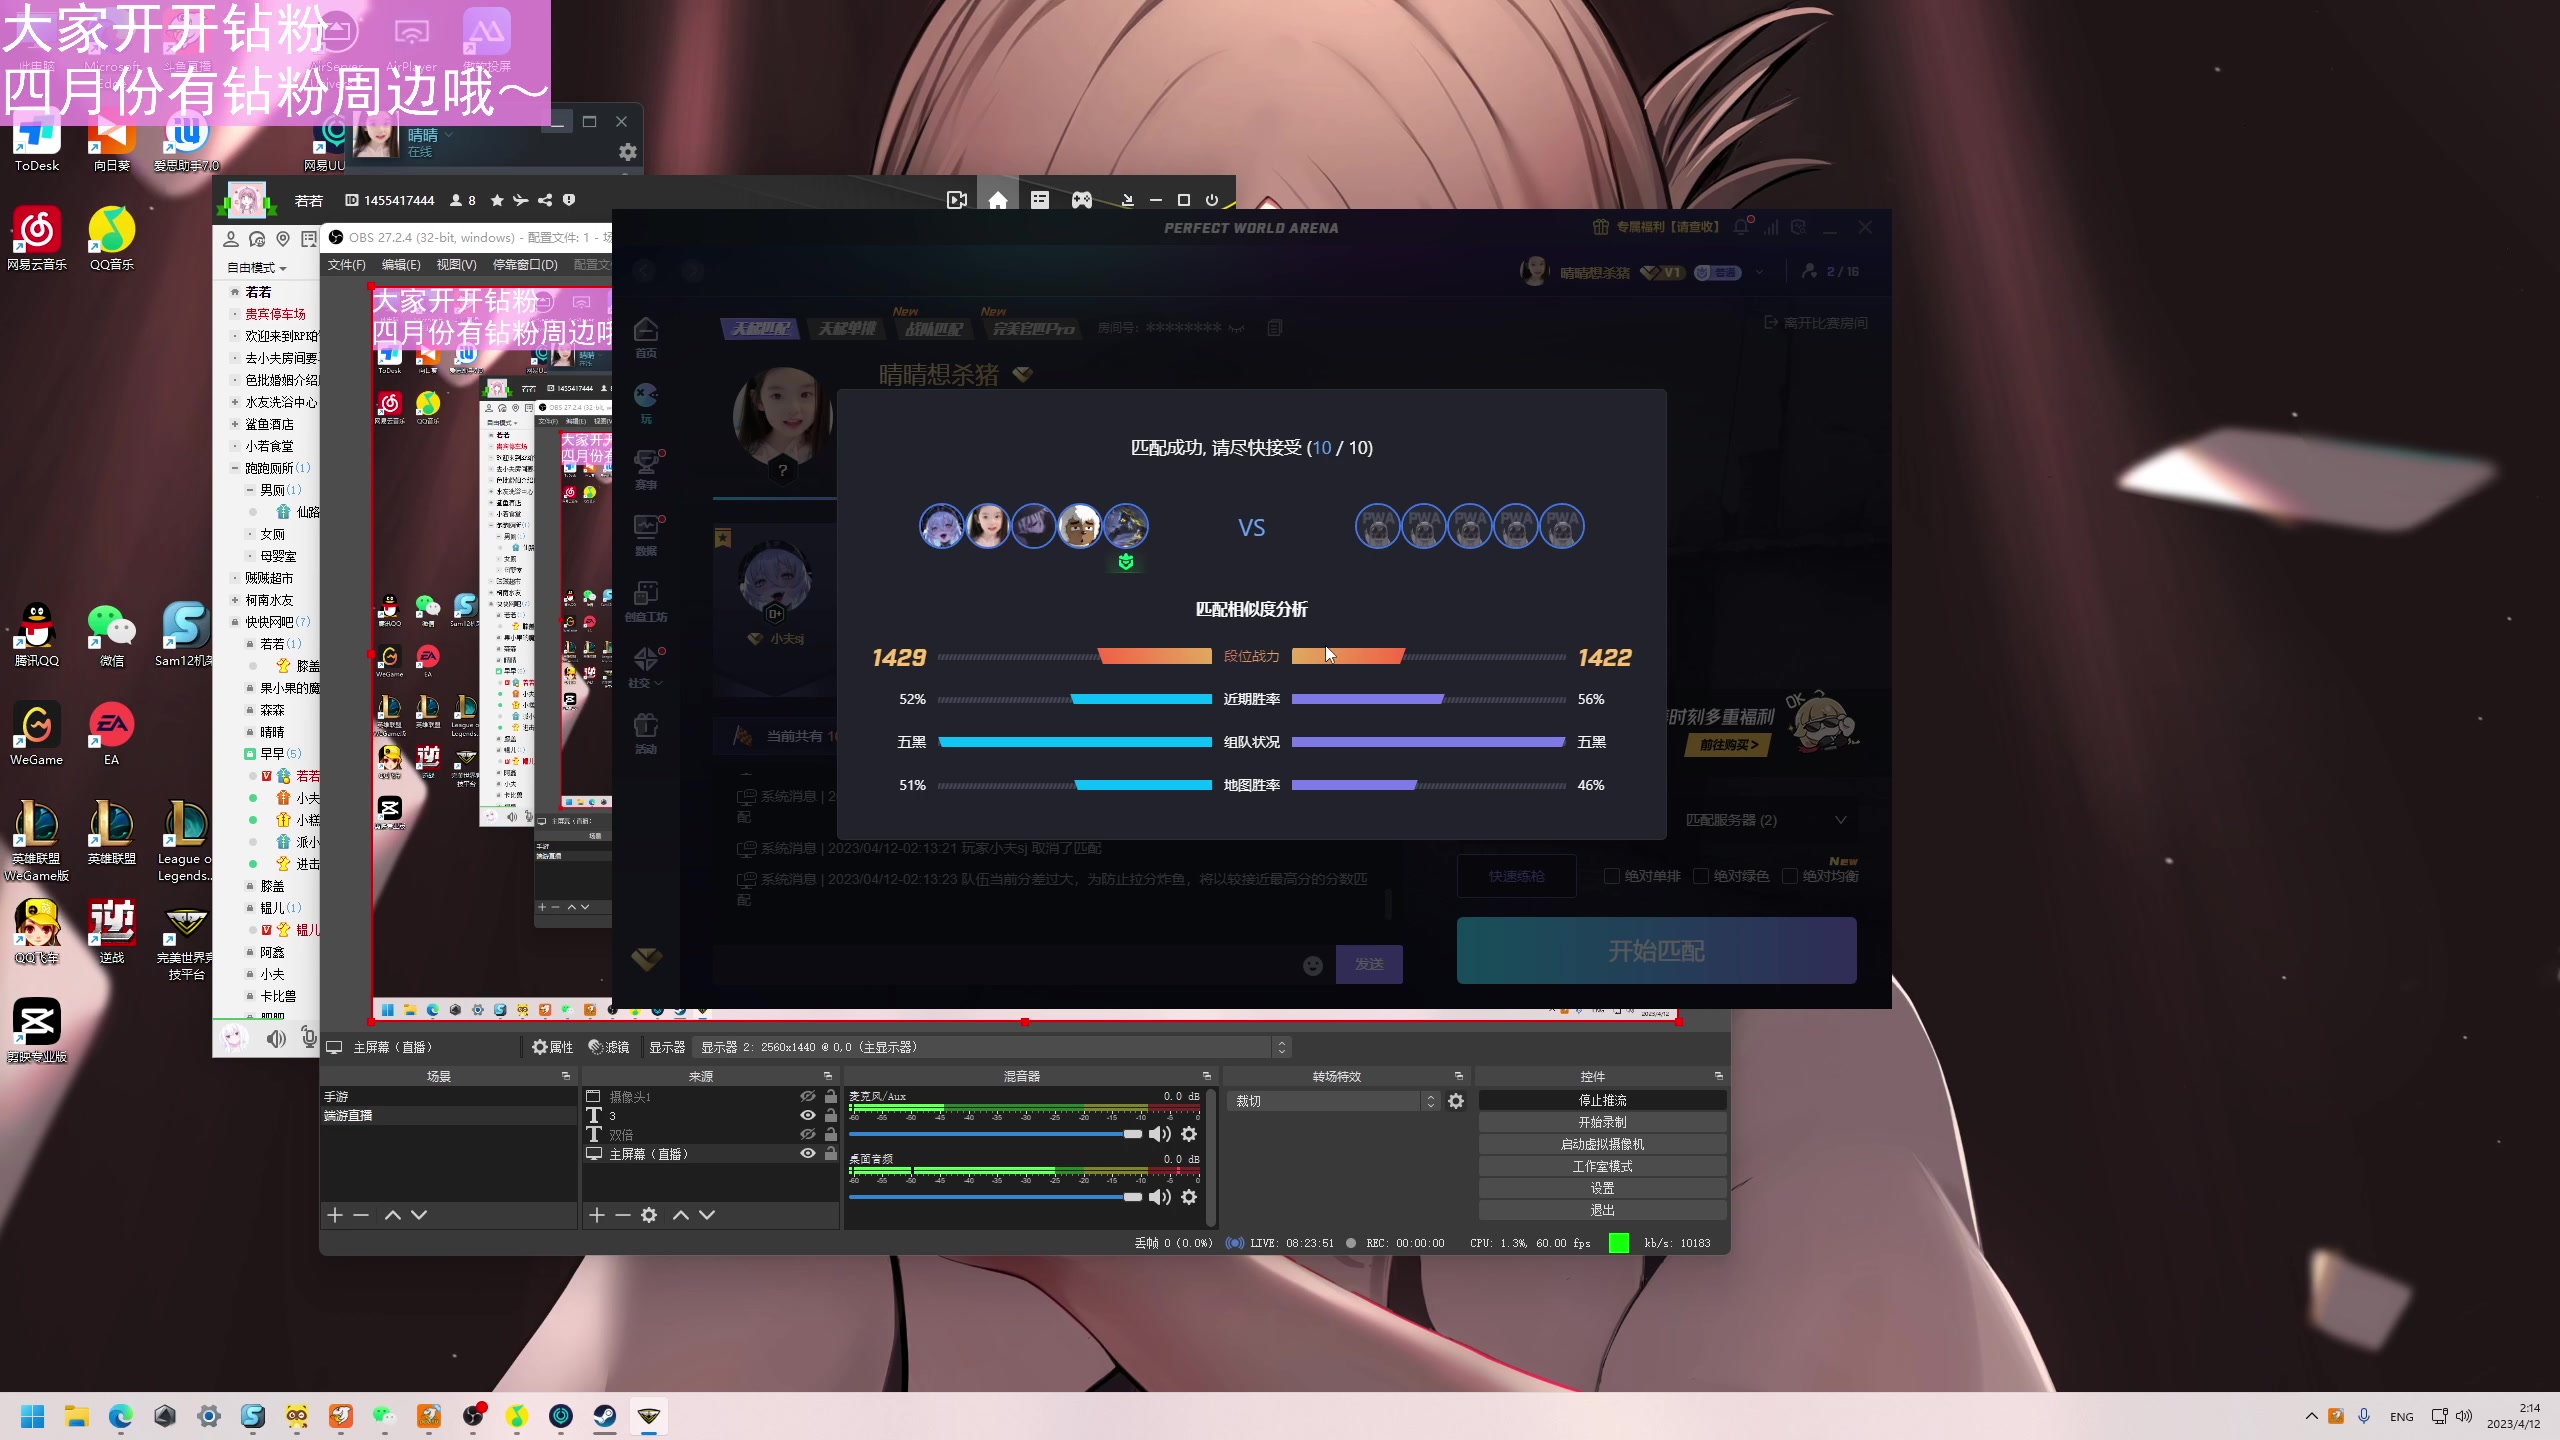
Task: Go to YY home icon
Action: (x=998, y=200)
